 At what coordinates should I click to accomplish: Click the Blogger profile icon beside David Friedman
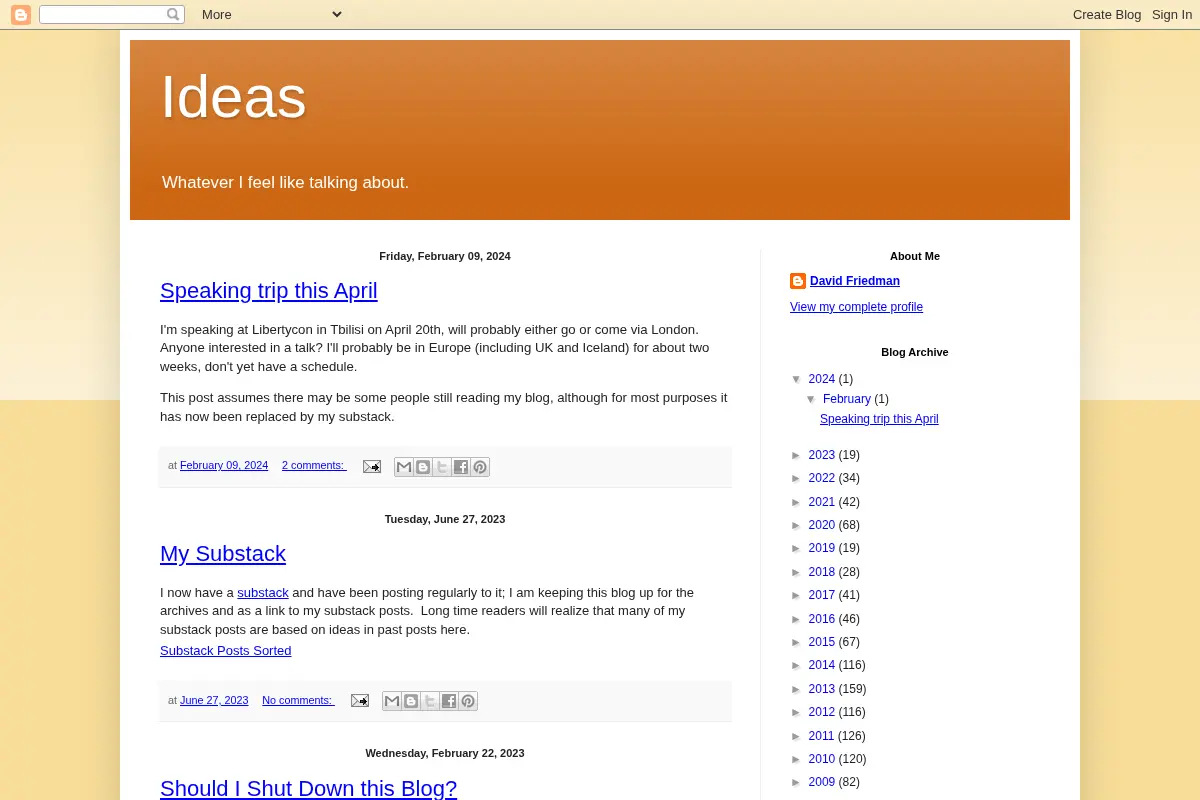pyautogui.click(x=798, y=281)
